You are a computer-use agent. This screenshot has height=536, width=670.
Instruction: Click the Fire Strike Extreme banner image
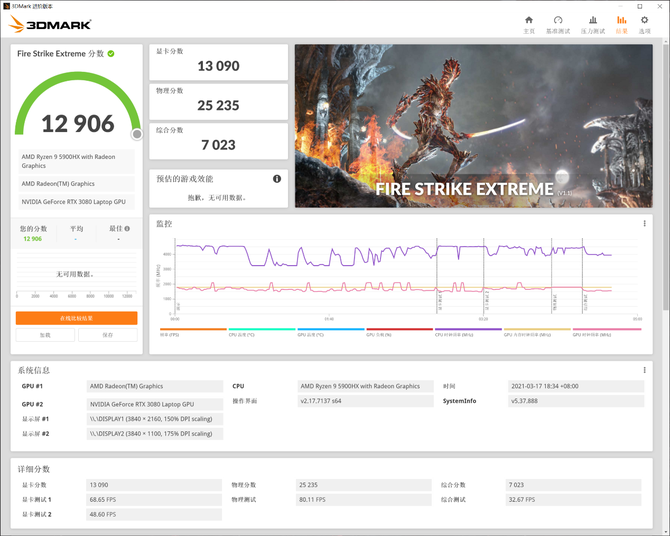click(473, 125)
